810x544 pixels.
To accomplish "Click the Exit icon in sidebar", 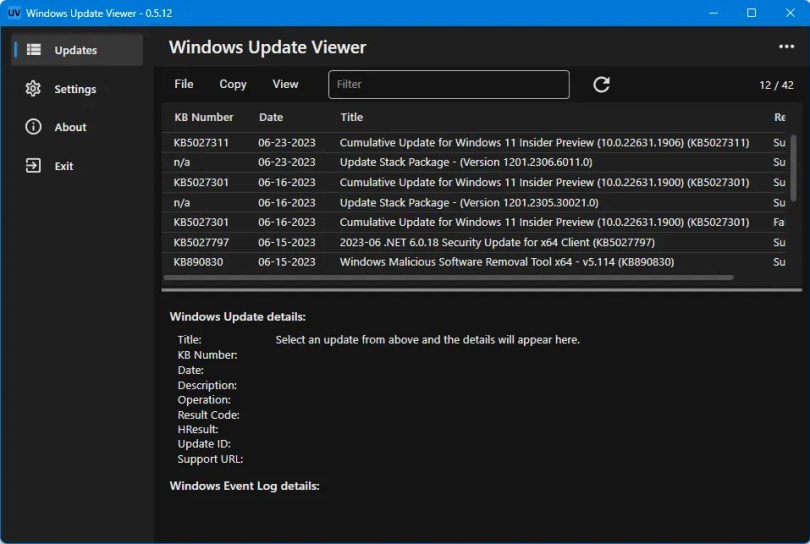I will pyautogui.click(x=33, y=166).
